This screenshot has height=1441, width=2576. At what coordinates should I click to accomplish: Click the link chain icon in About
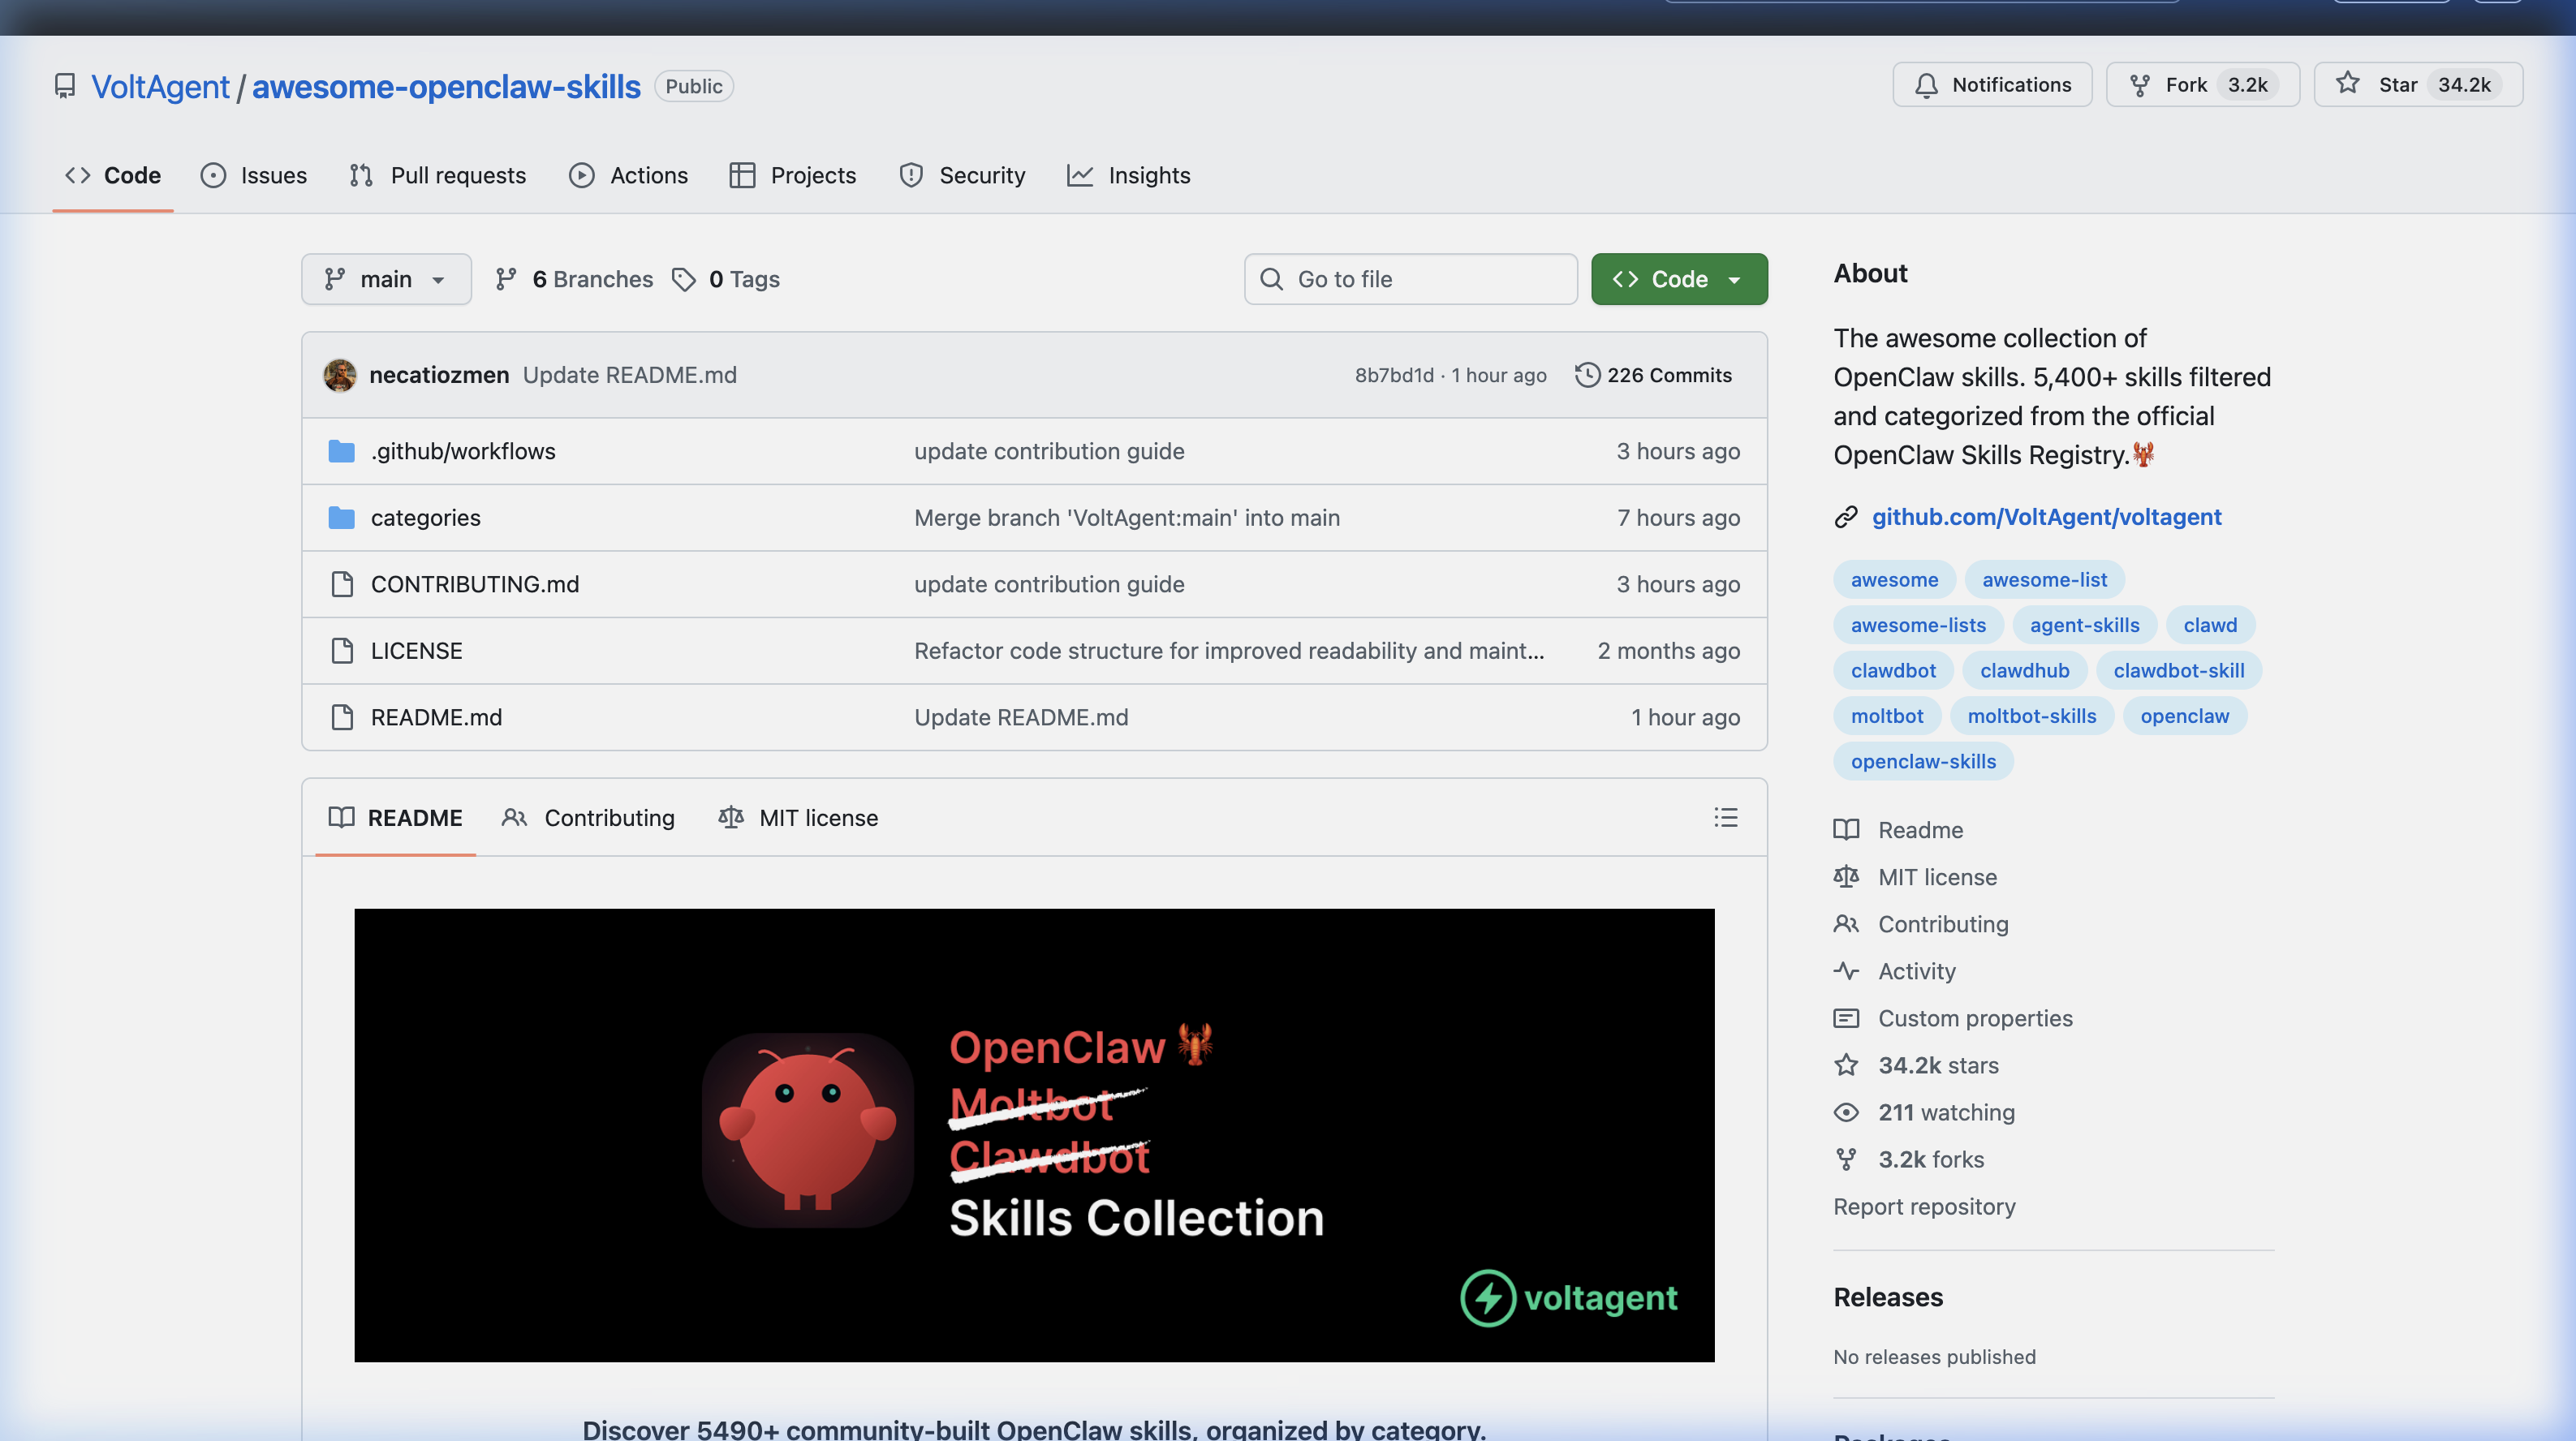(1846, 517)
